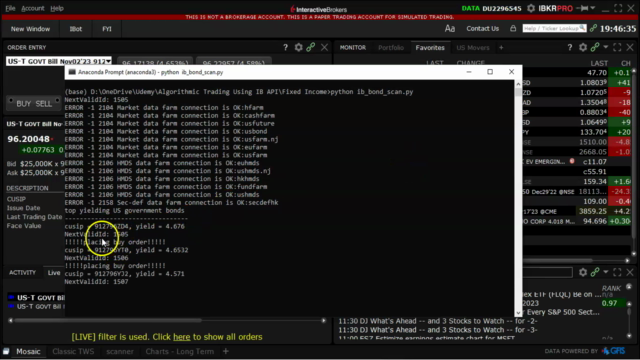
Task: Close the news panel
Action: [x=630, y=272]
